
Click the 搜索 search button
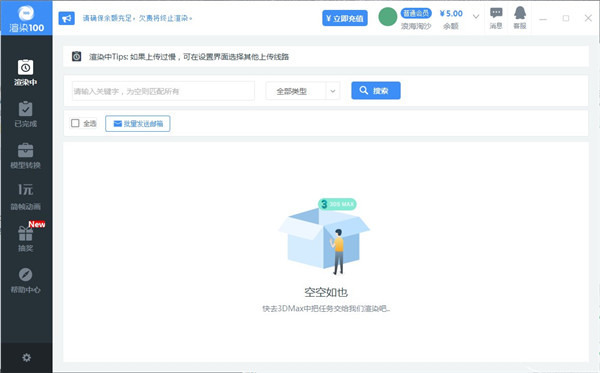[x=376, y=91]
